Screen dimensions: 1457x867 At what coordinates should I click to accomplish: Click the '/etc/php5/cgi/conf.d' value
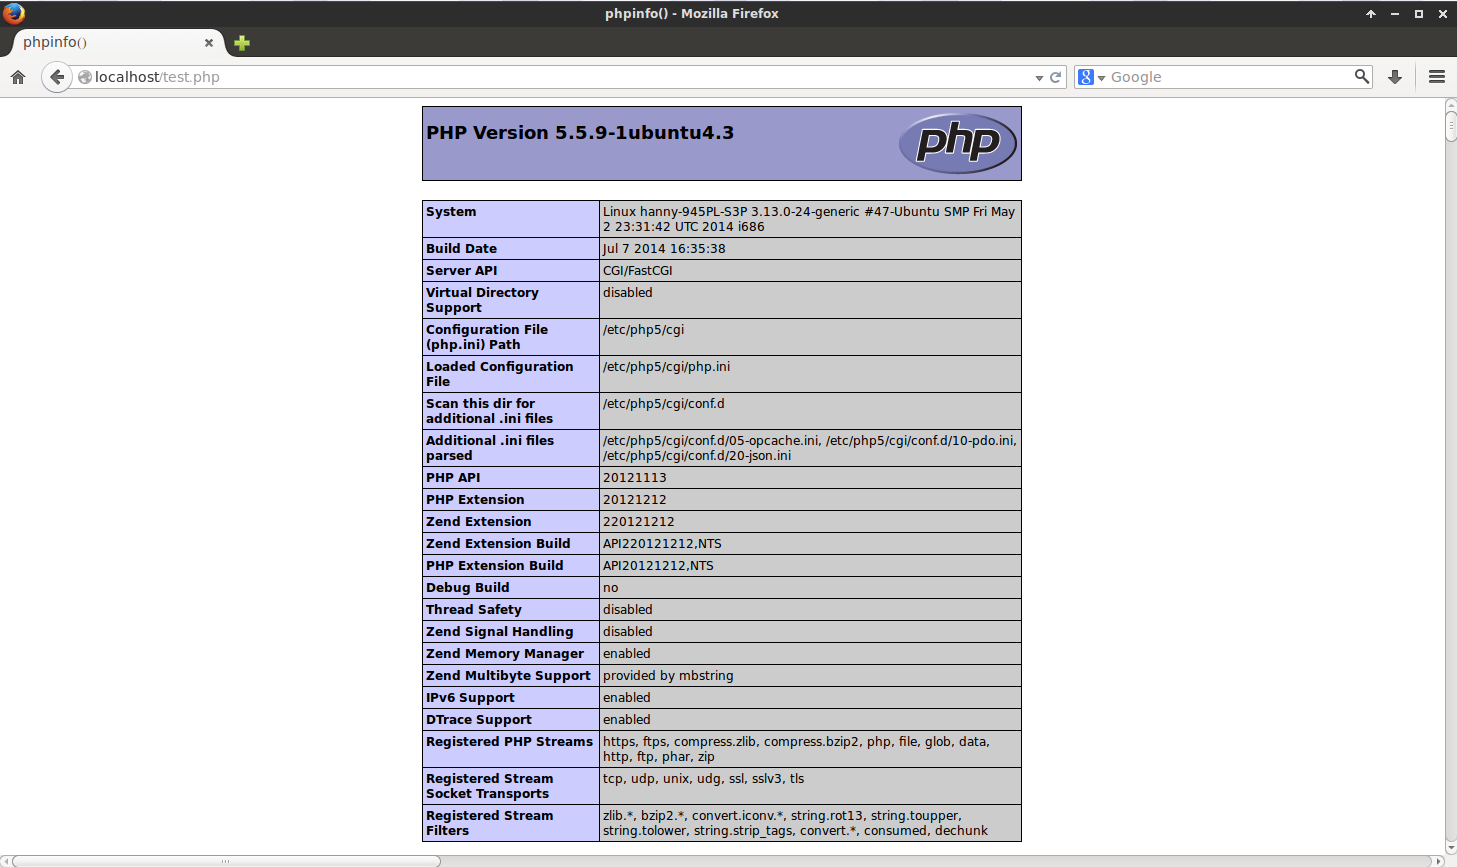[664, 404]
